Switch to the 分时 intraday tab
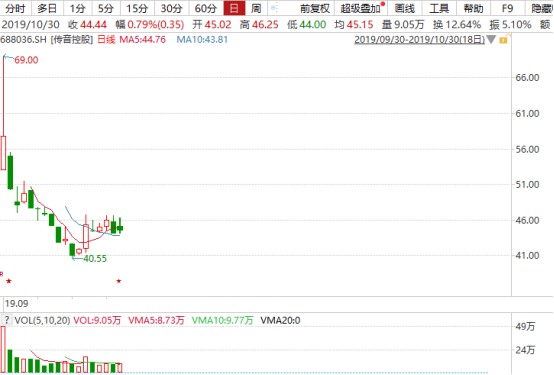The width and height of the screenshot is (554, 375). [16, 8]
